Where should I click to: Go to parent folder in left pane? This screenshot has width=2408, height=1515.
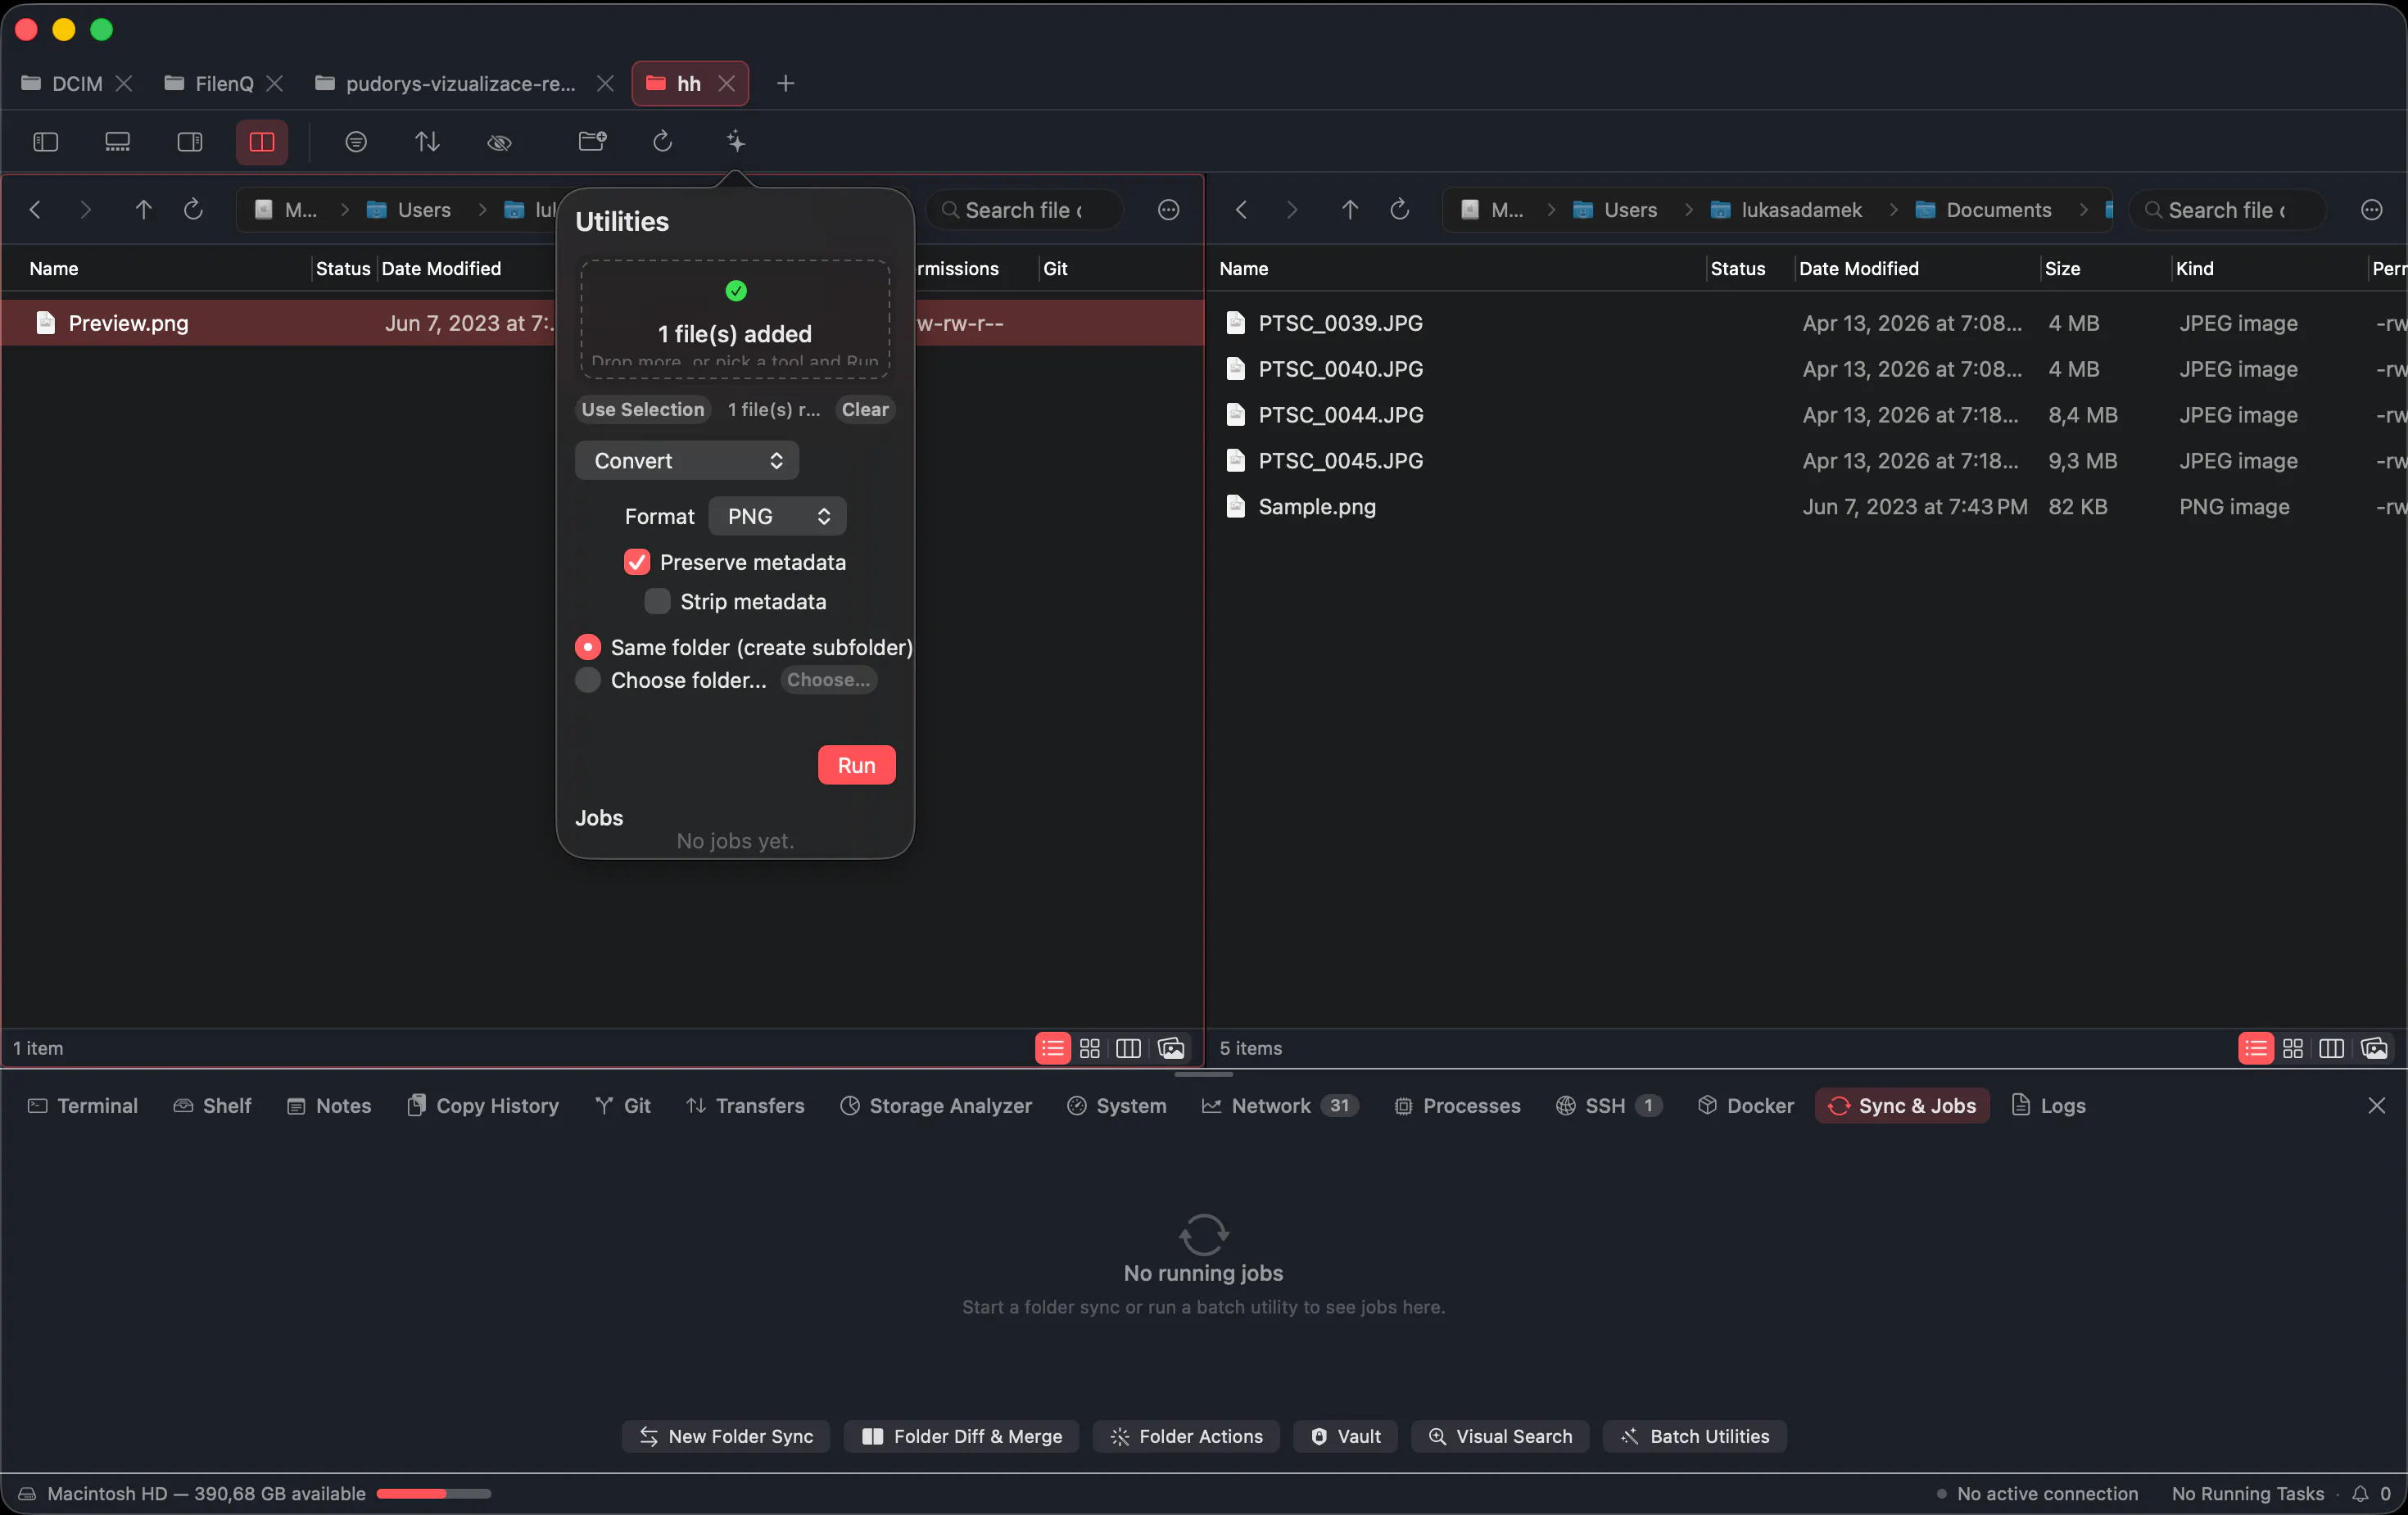(144, 210)
